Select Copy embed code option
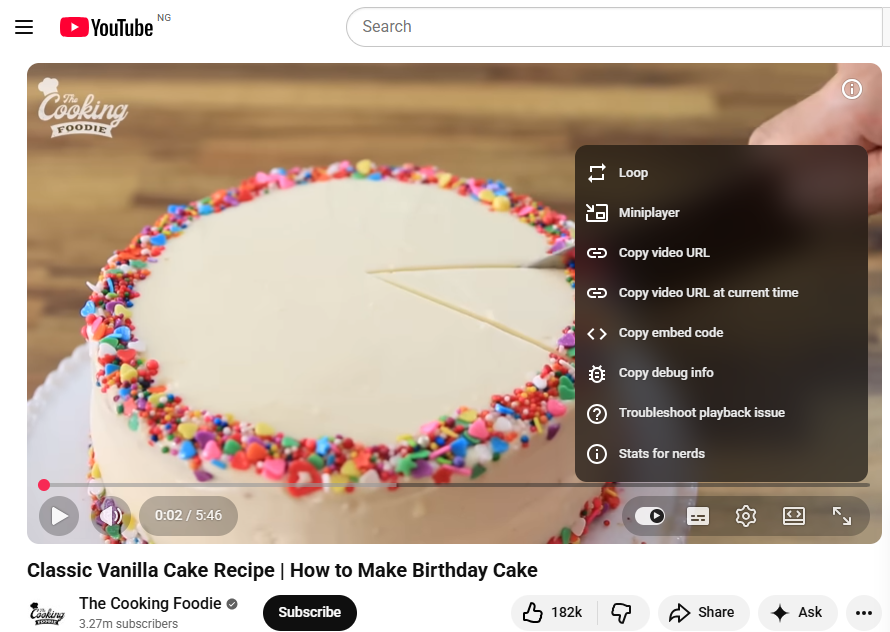 tap(670, 333)
